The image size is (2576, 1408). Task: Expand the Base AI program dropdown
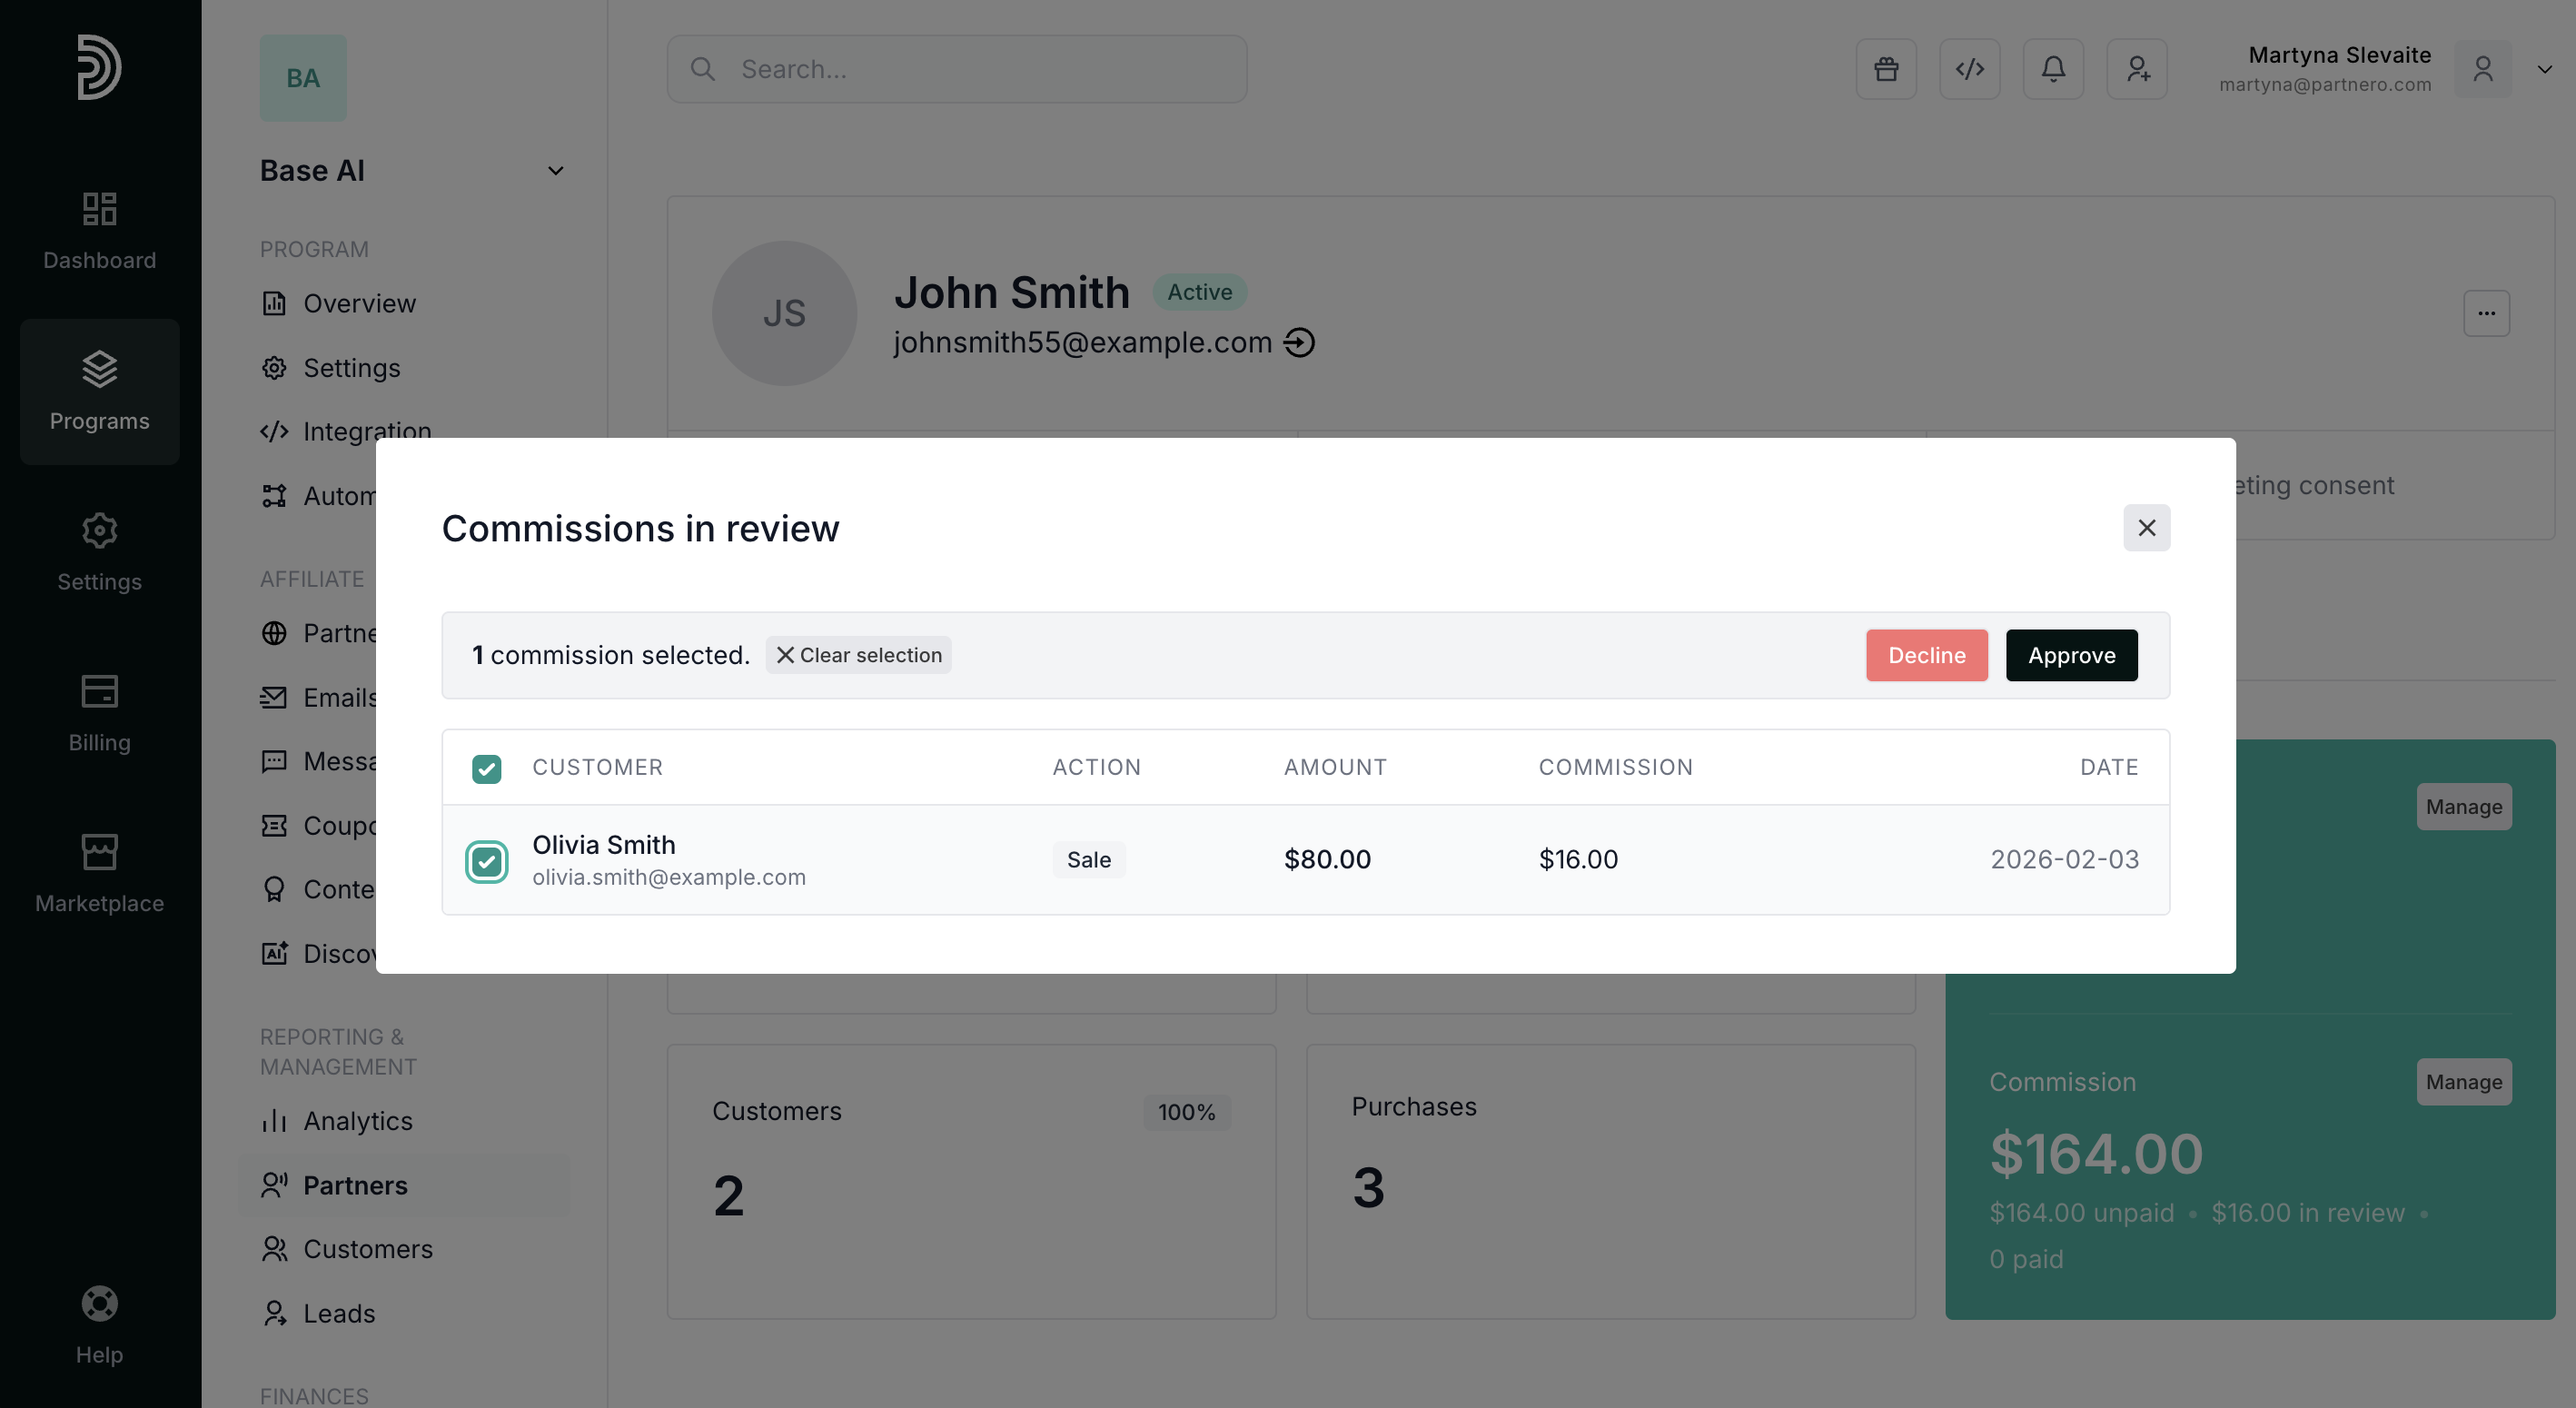(555, 171)
